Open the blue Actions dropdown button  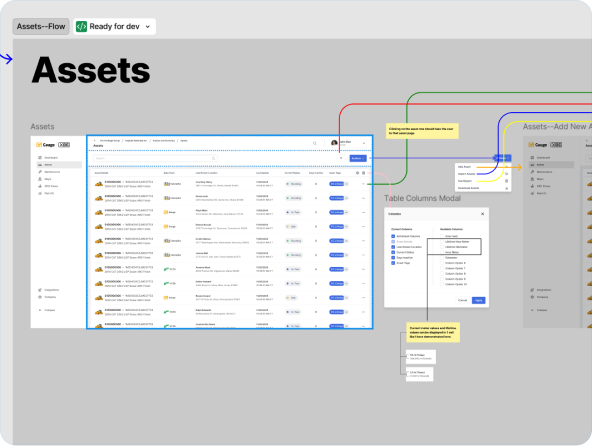(x=358, y=158)
